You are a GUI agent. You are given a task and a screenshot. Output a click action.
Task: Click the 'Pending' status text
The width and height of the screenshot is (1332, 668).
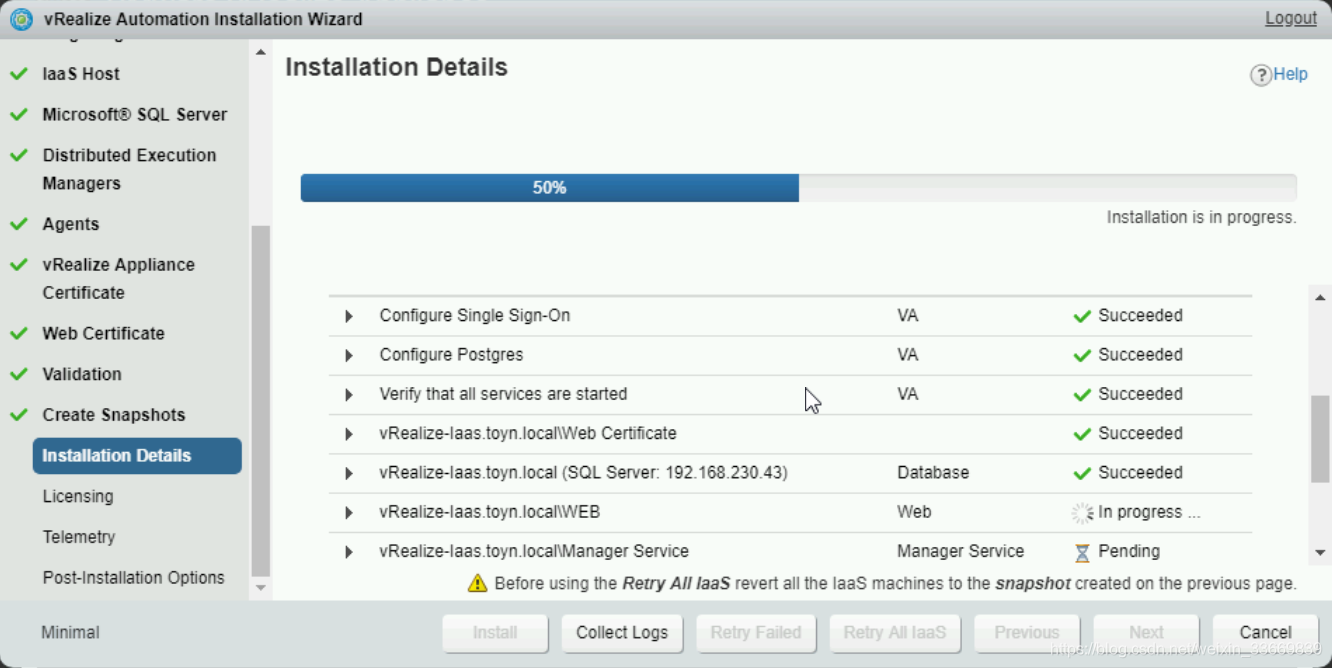[x=1129, y=551]
